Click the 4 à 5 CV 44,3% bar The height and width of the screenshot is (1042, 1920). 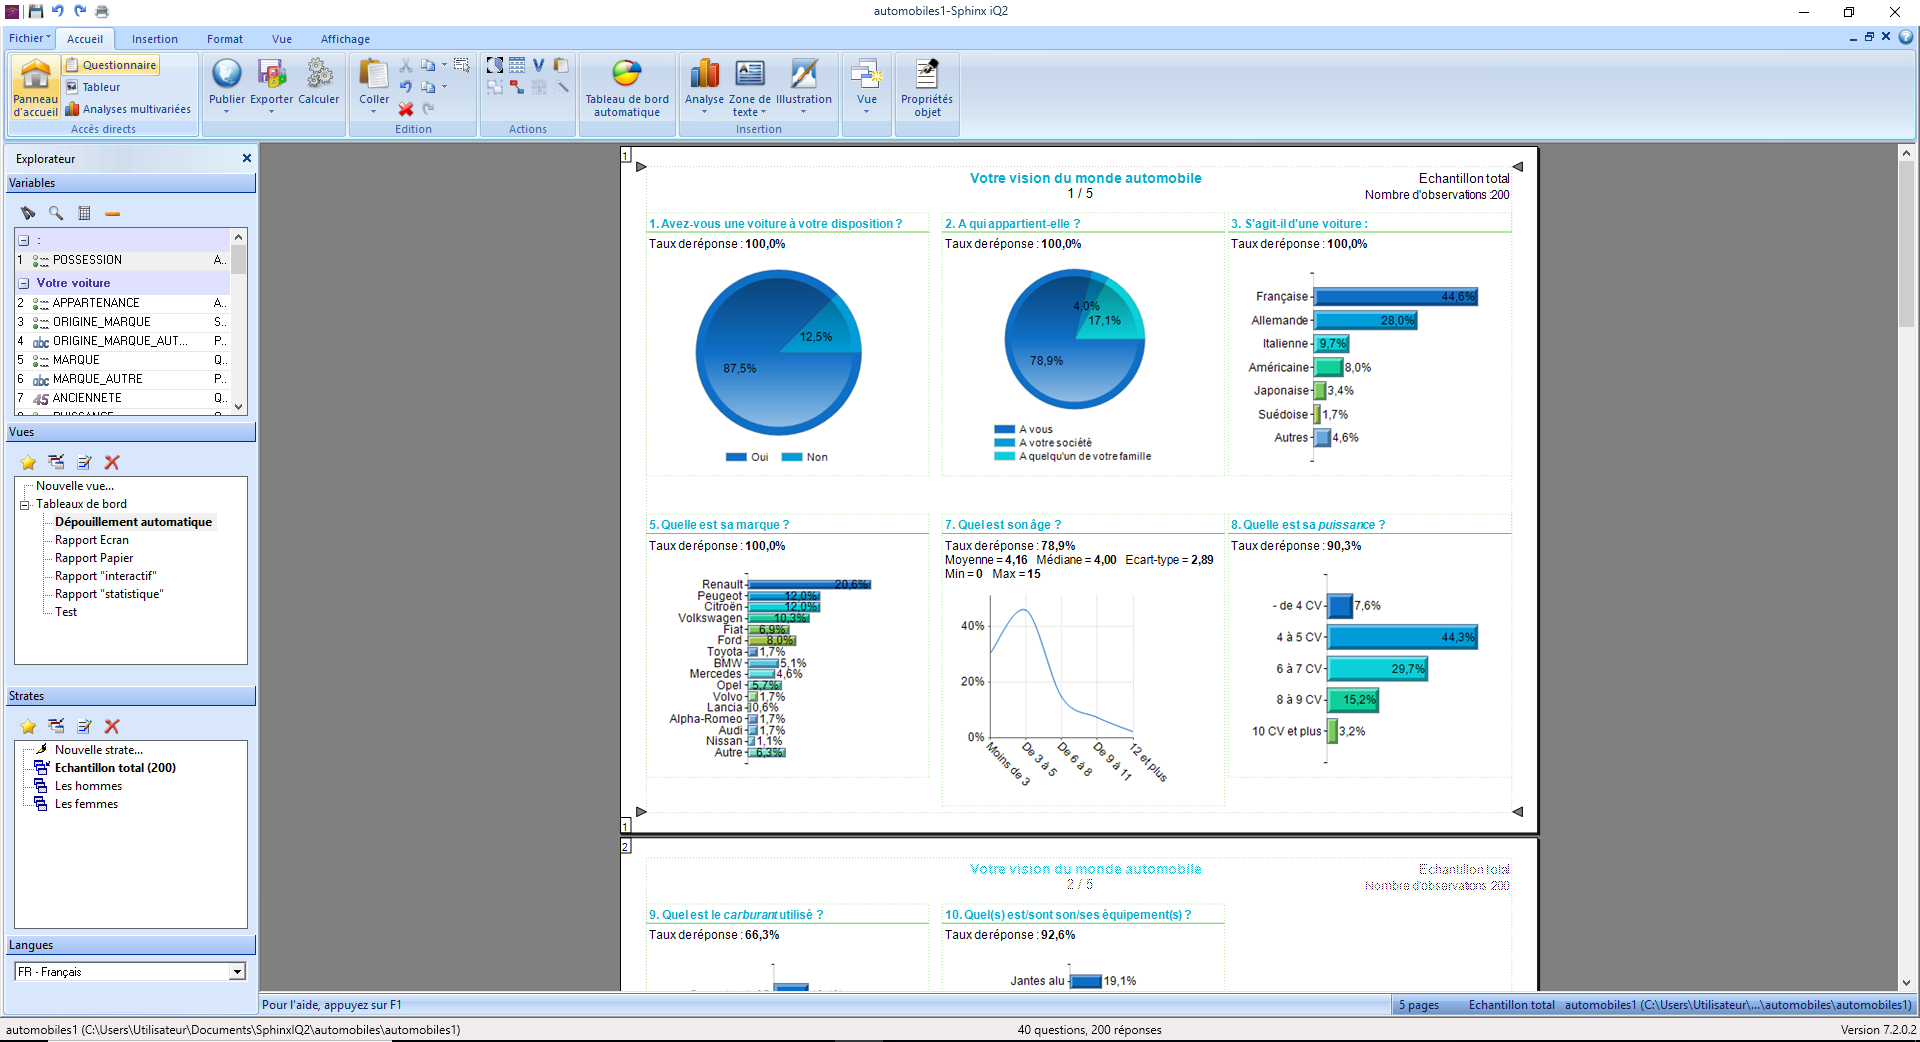click(1403, 637)
